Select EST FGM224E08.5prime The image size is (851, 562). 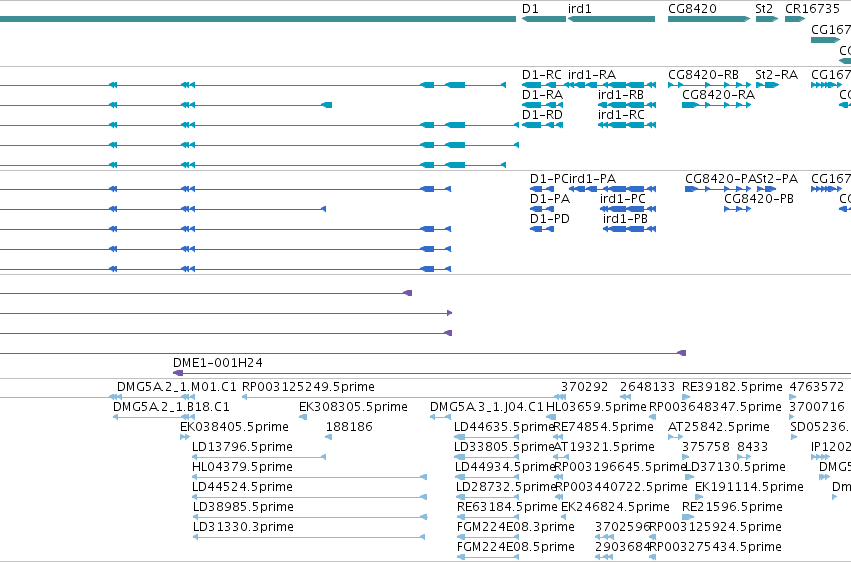[x=488, y=558]
